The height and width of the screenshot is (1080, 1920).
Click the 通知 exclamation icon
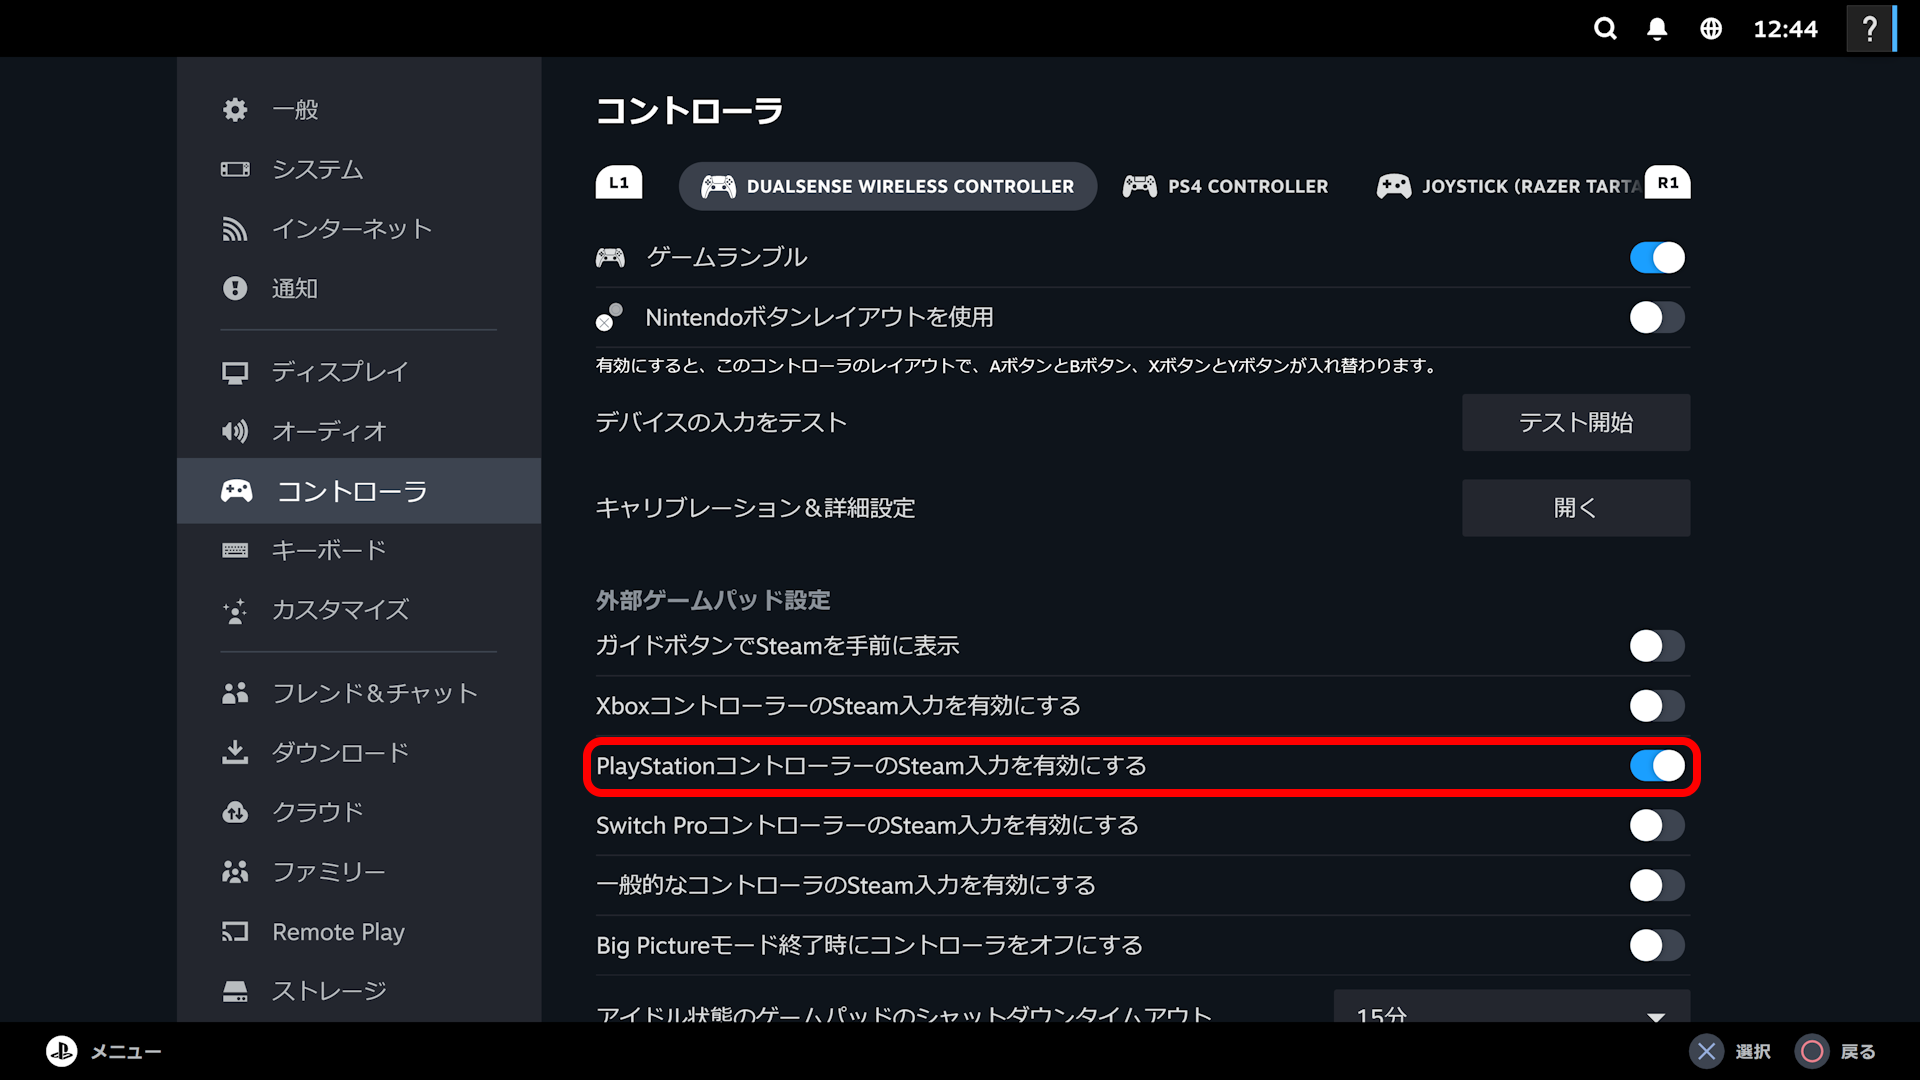point(235,289)
